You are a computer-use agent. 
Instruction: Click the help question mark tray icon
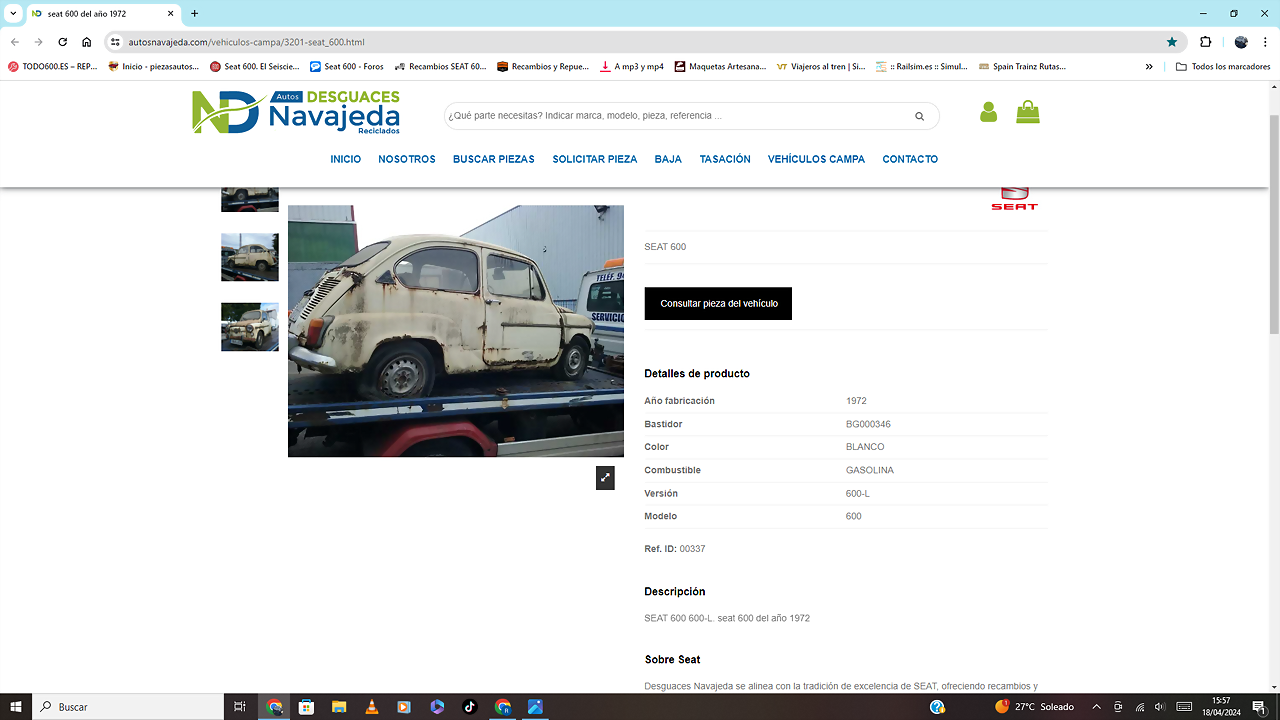[937, 707]
